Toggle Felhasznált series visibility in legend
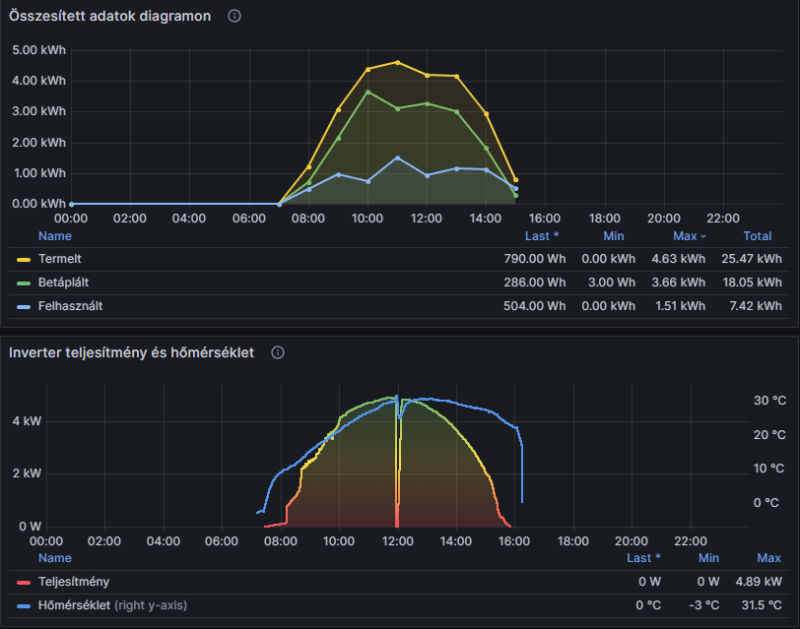800x629 pixels. (70, 306)
